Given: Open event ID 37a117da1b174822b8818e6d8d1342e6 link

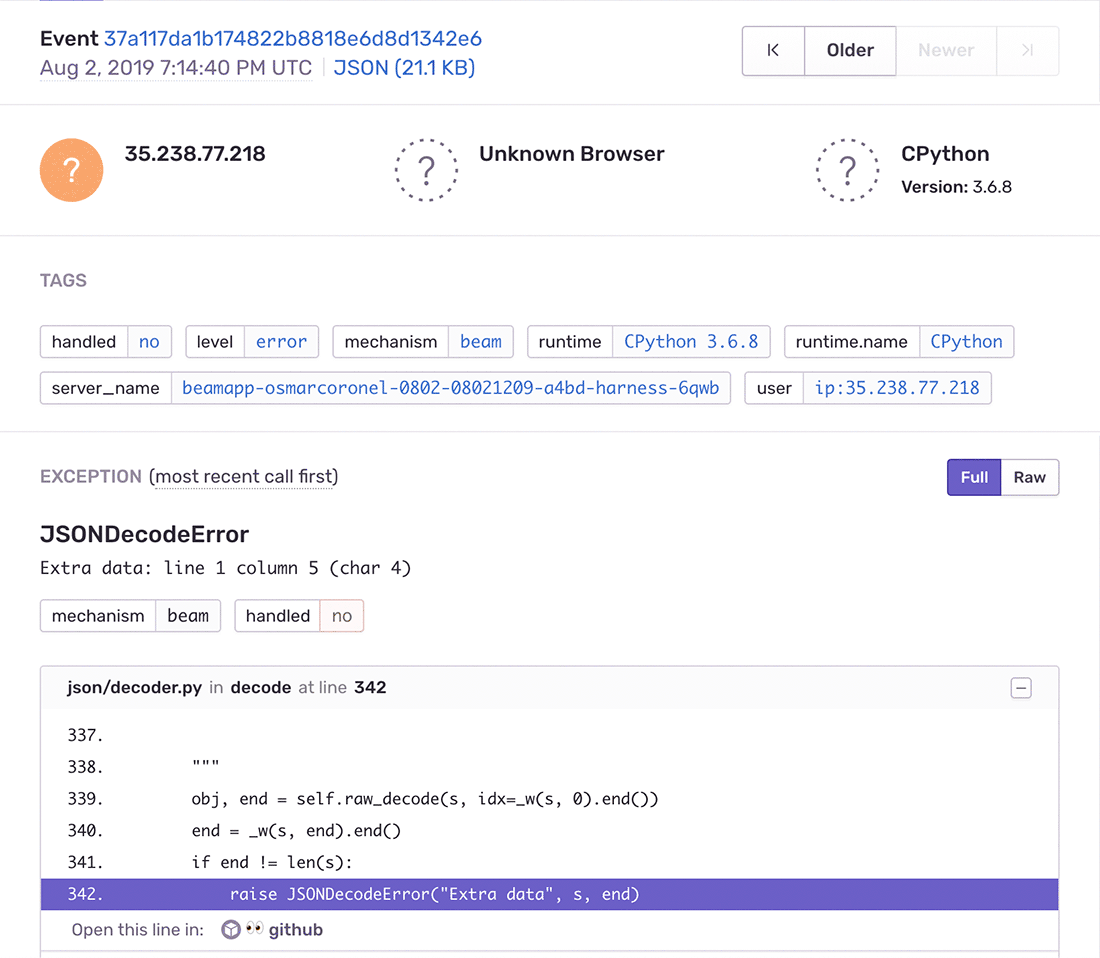Looking at the screenshot, I should [293, 39].
